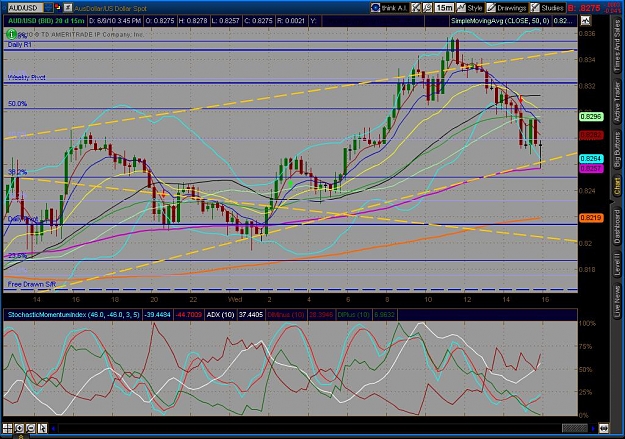Open the Big Buttons side tab
The width and height of the screenshot is (625, 439).
(617, 150)
